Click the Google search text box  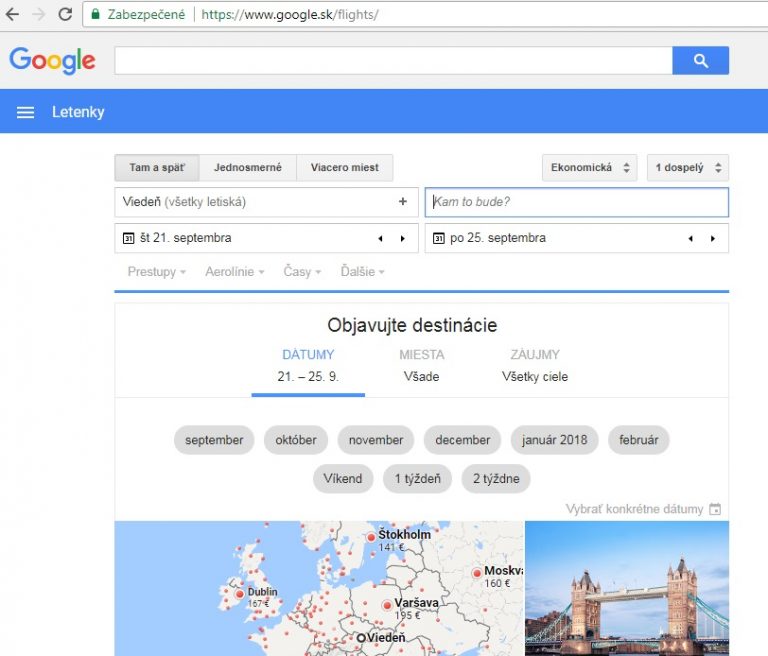click(393, 61)
